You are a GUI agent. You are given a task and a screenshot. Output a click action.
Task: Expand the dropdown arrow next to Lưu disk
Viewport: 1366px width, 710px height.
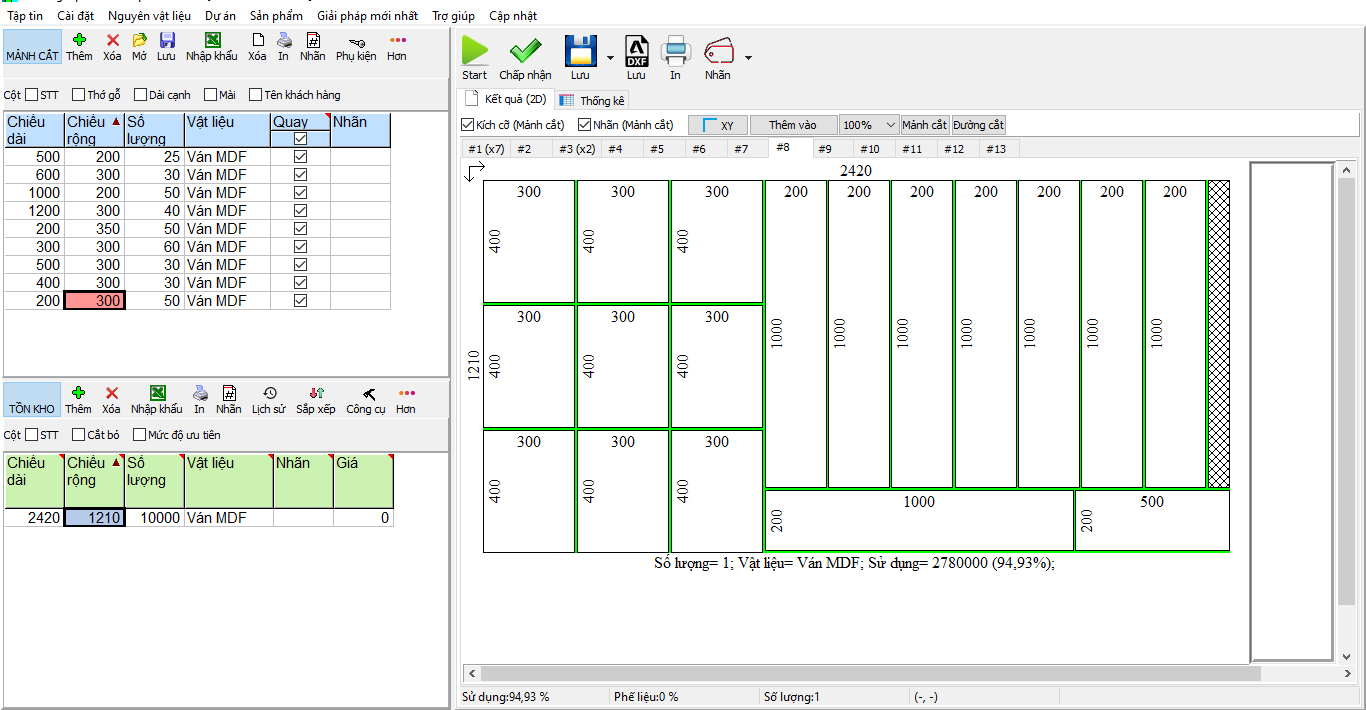click(610, 58)
